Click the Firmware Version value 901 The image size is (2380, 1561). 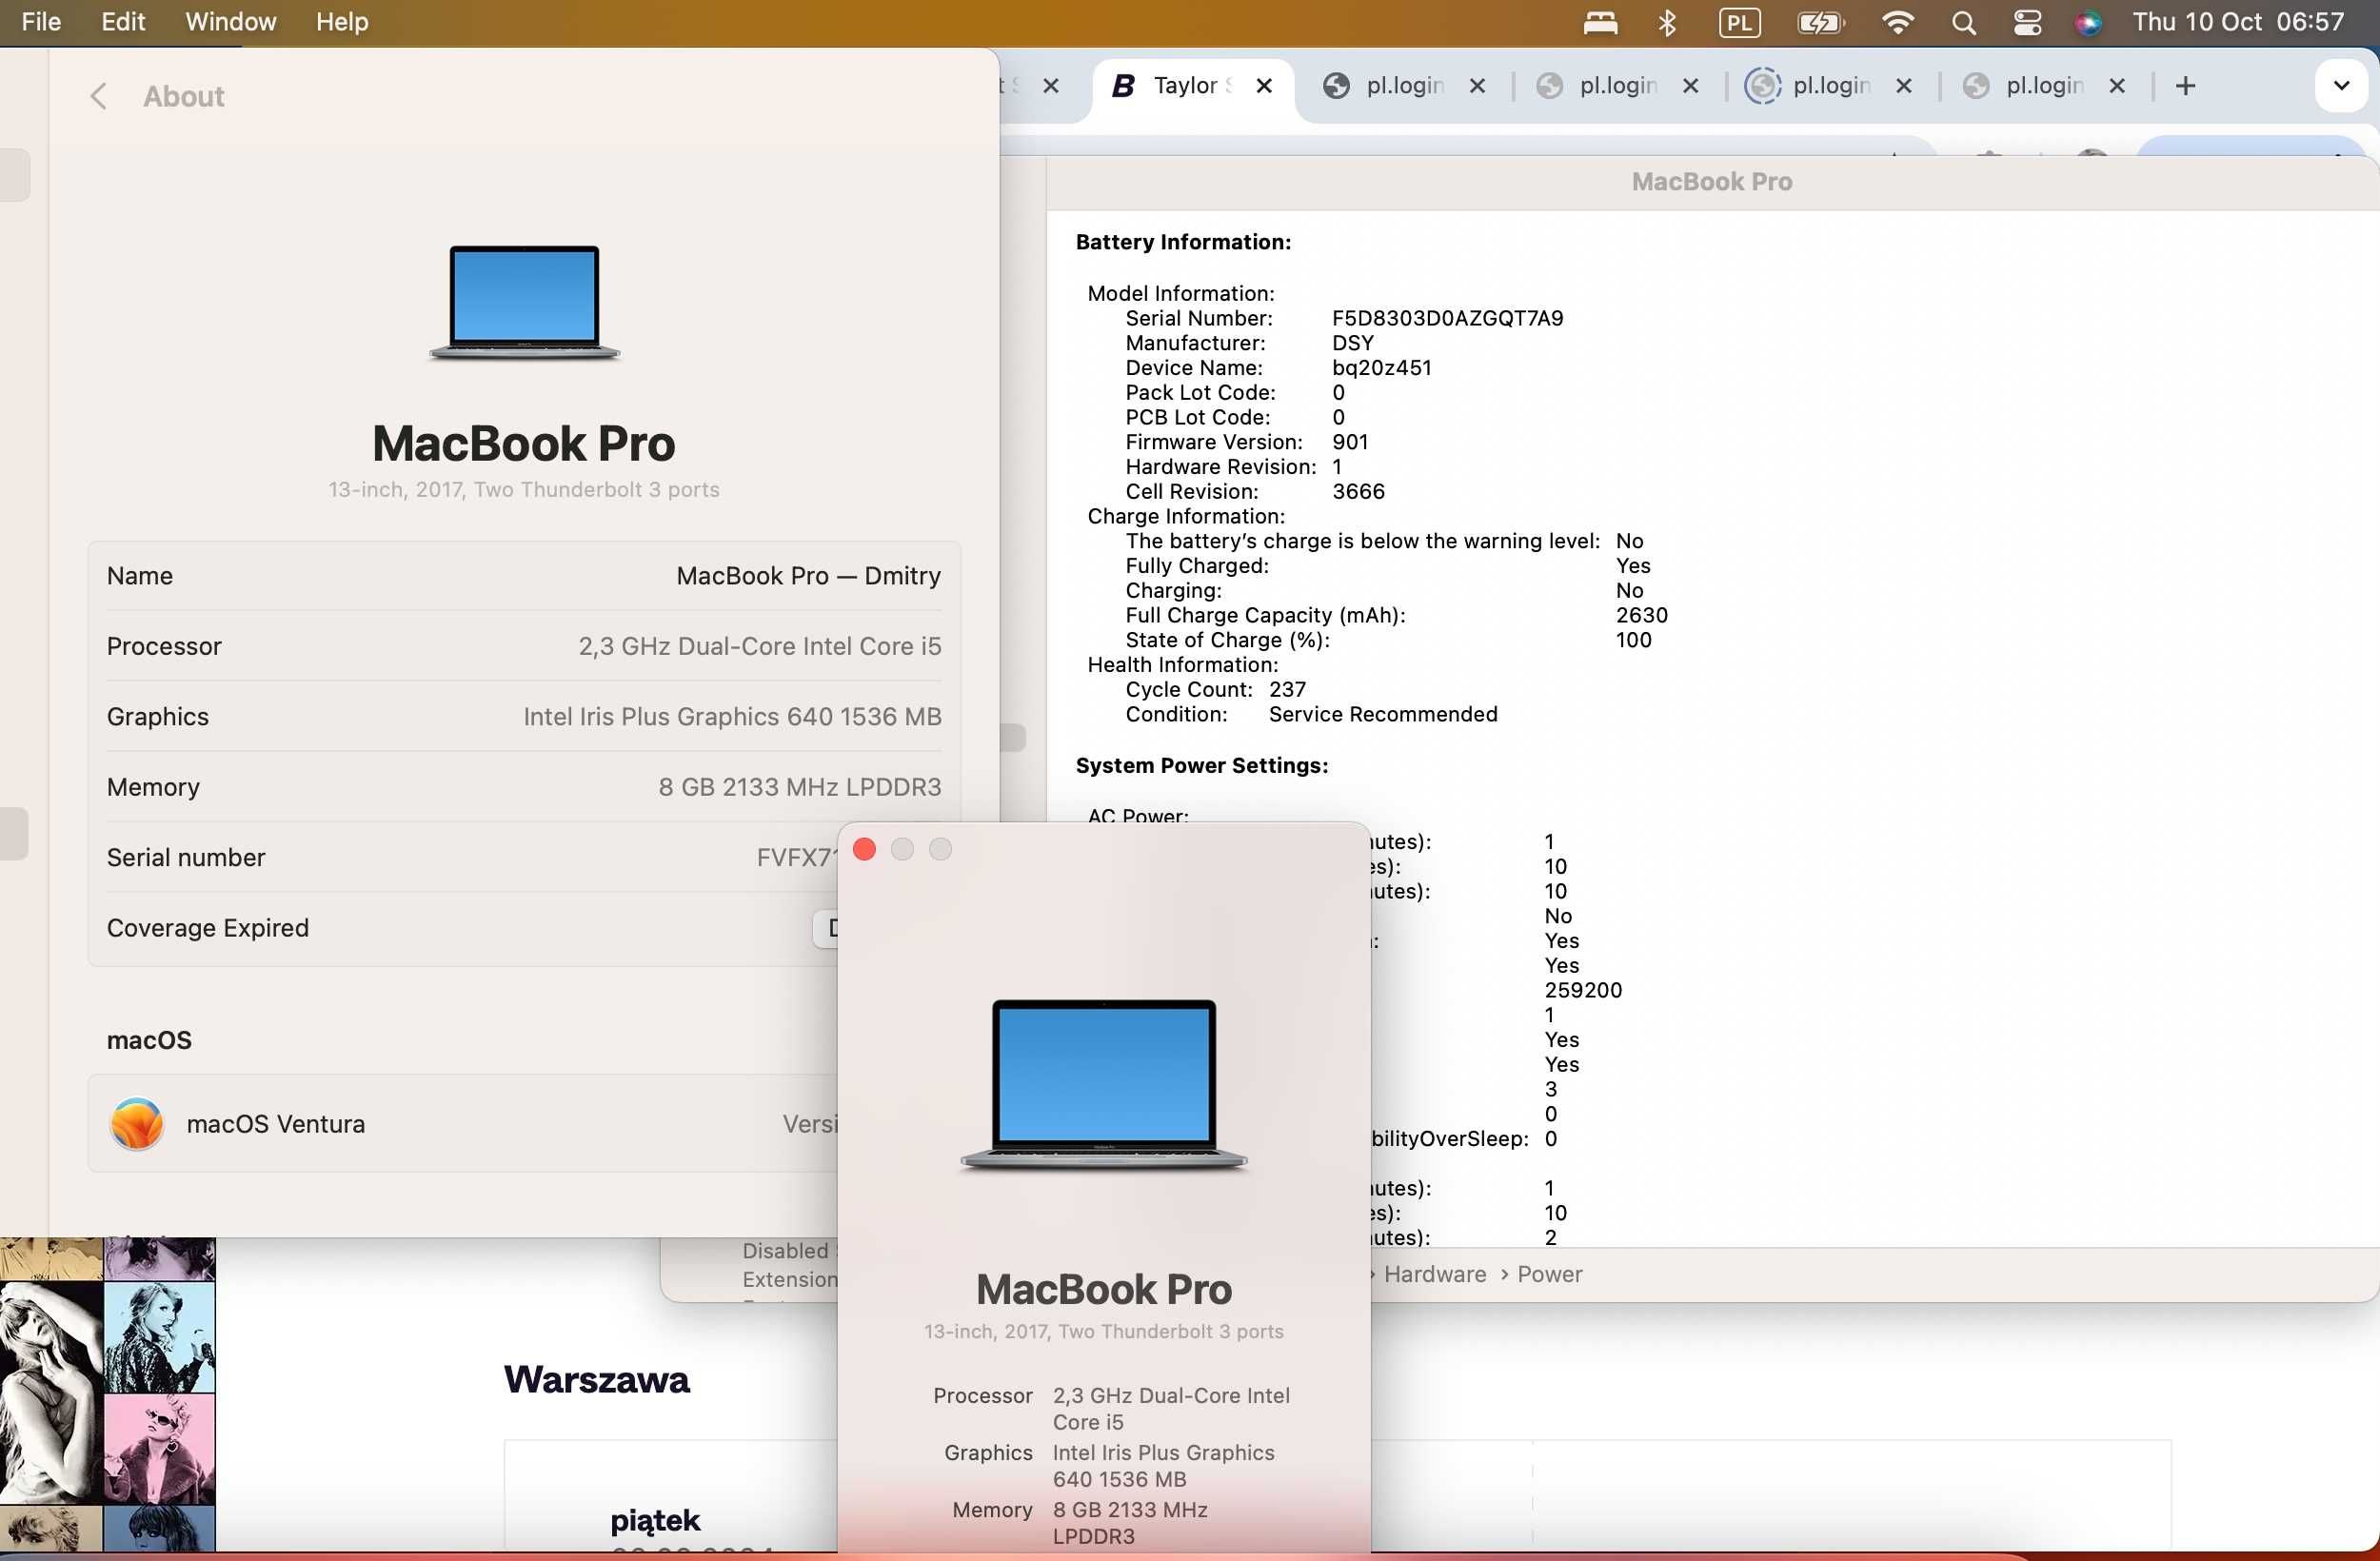pos(1350,442)
